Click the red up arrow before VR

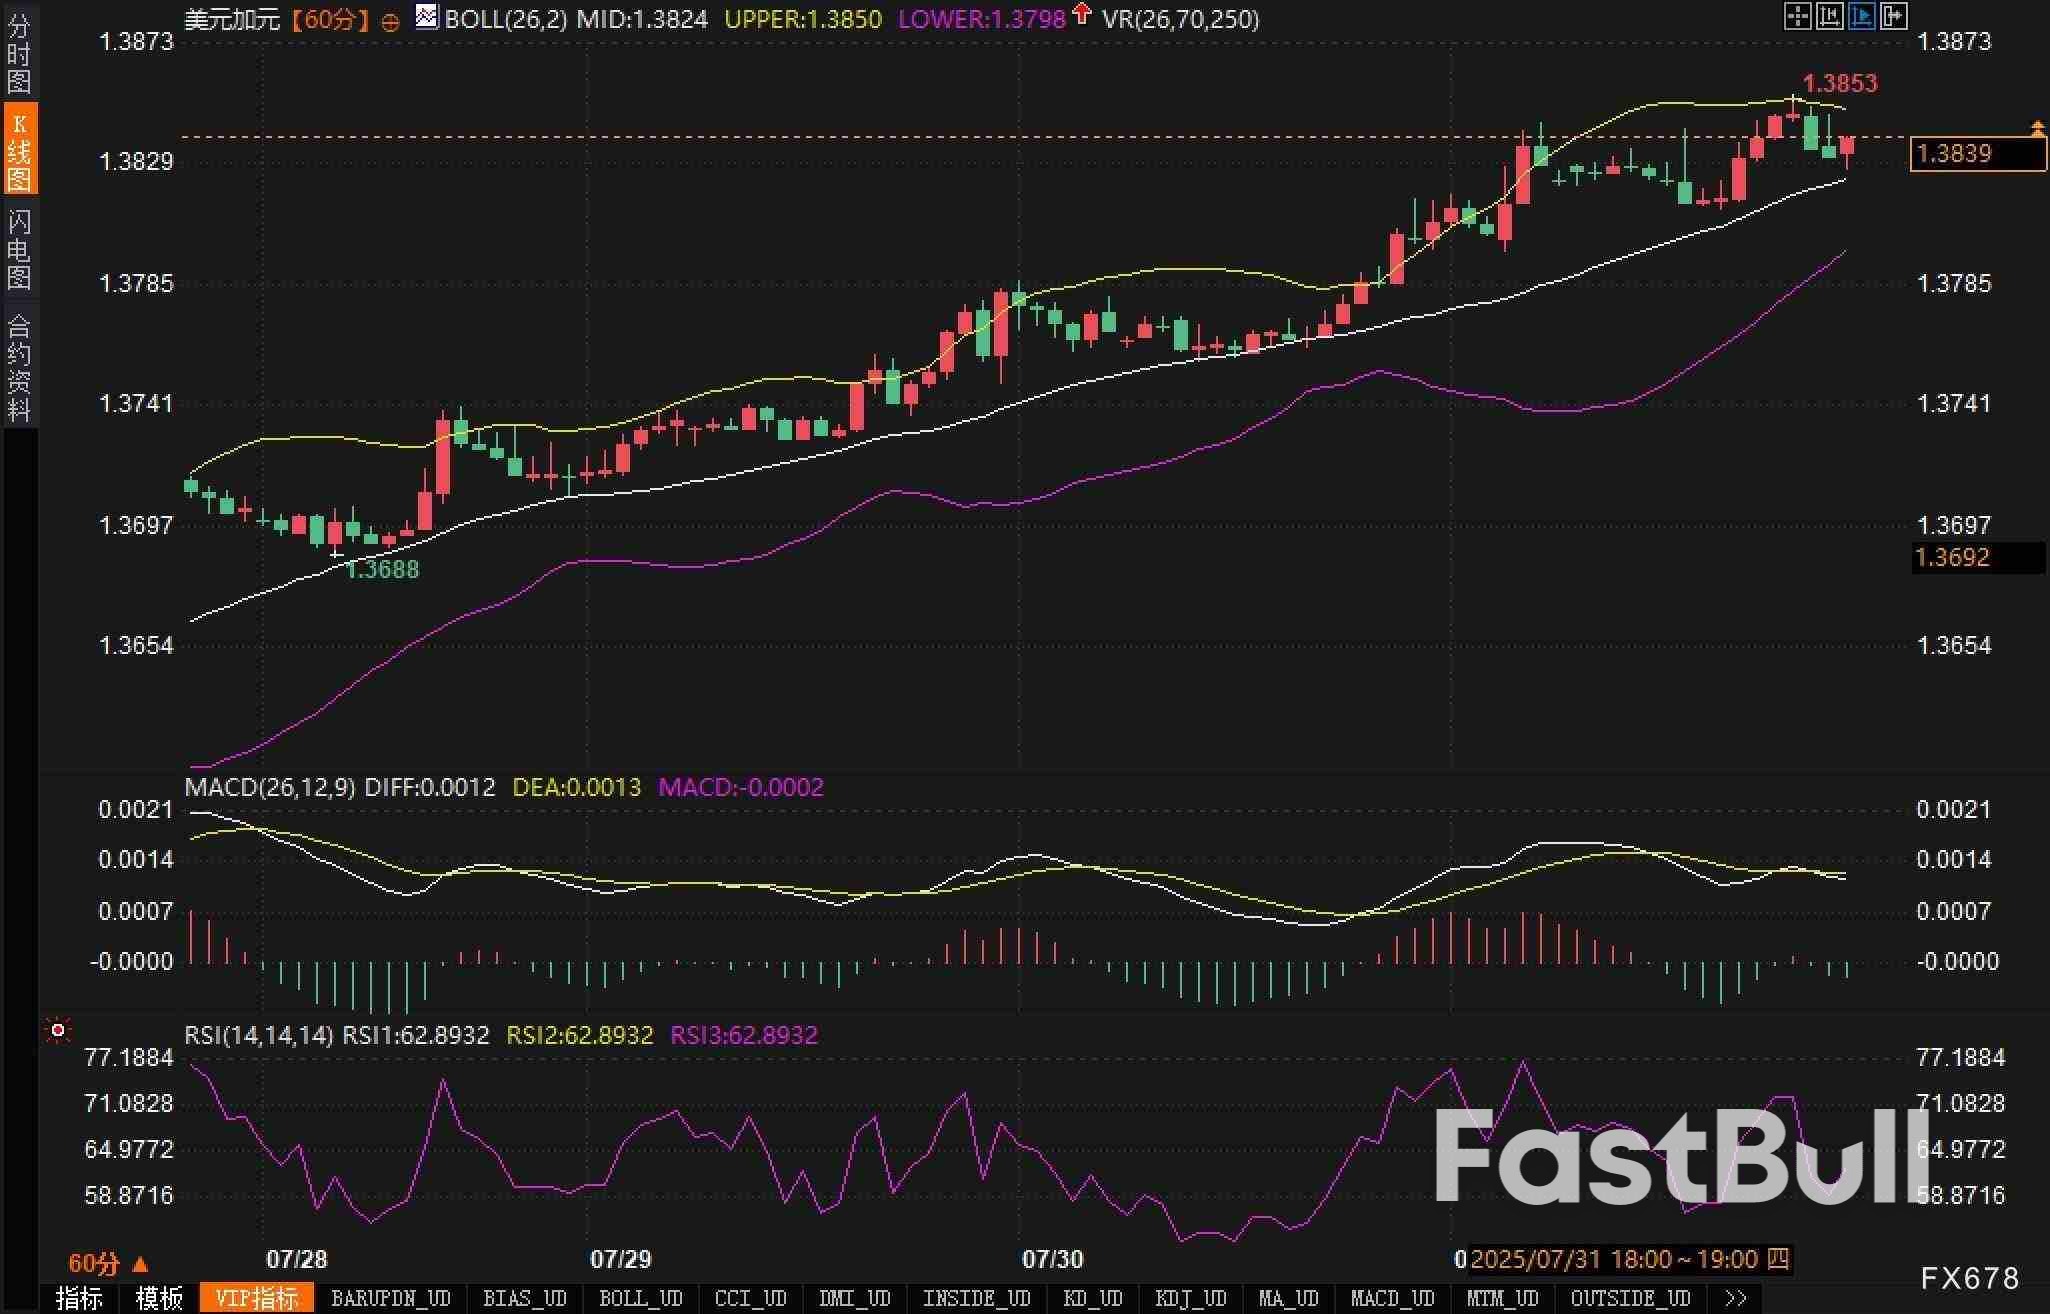pyautogui.click(x=1082, y=14)
